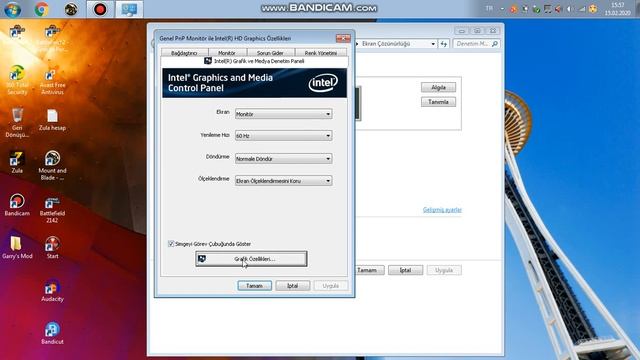Launch the Mount and Blade shortcut
The image size is (640, 360).
[x=52, y=166]
